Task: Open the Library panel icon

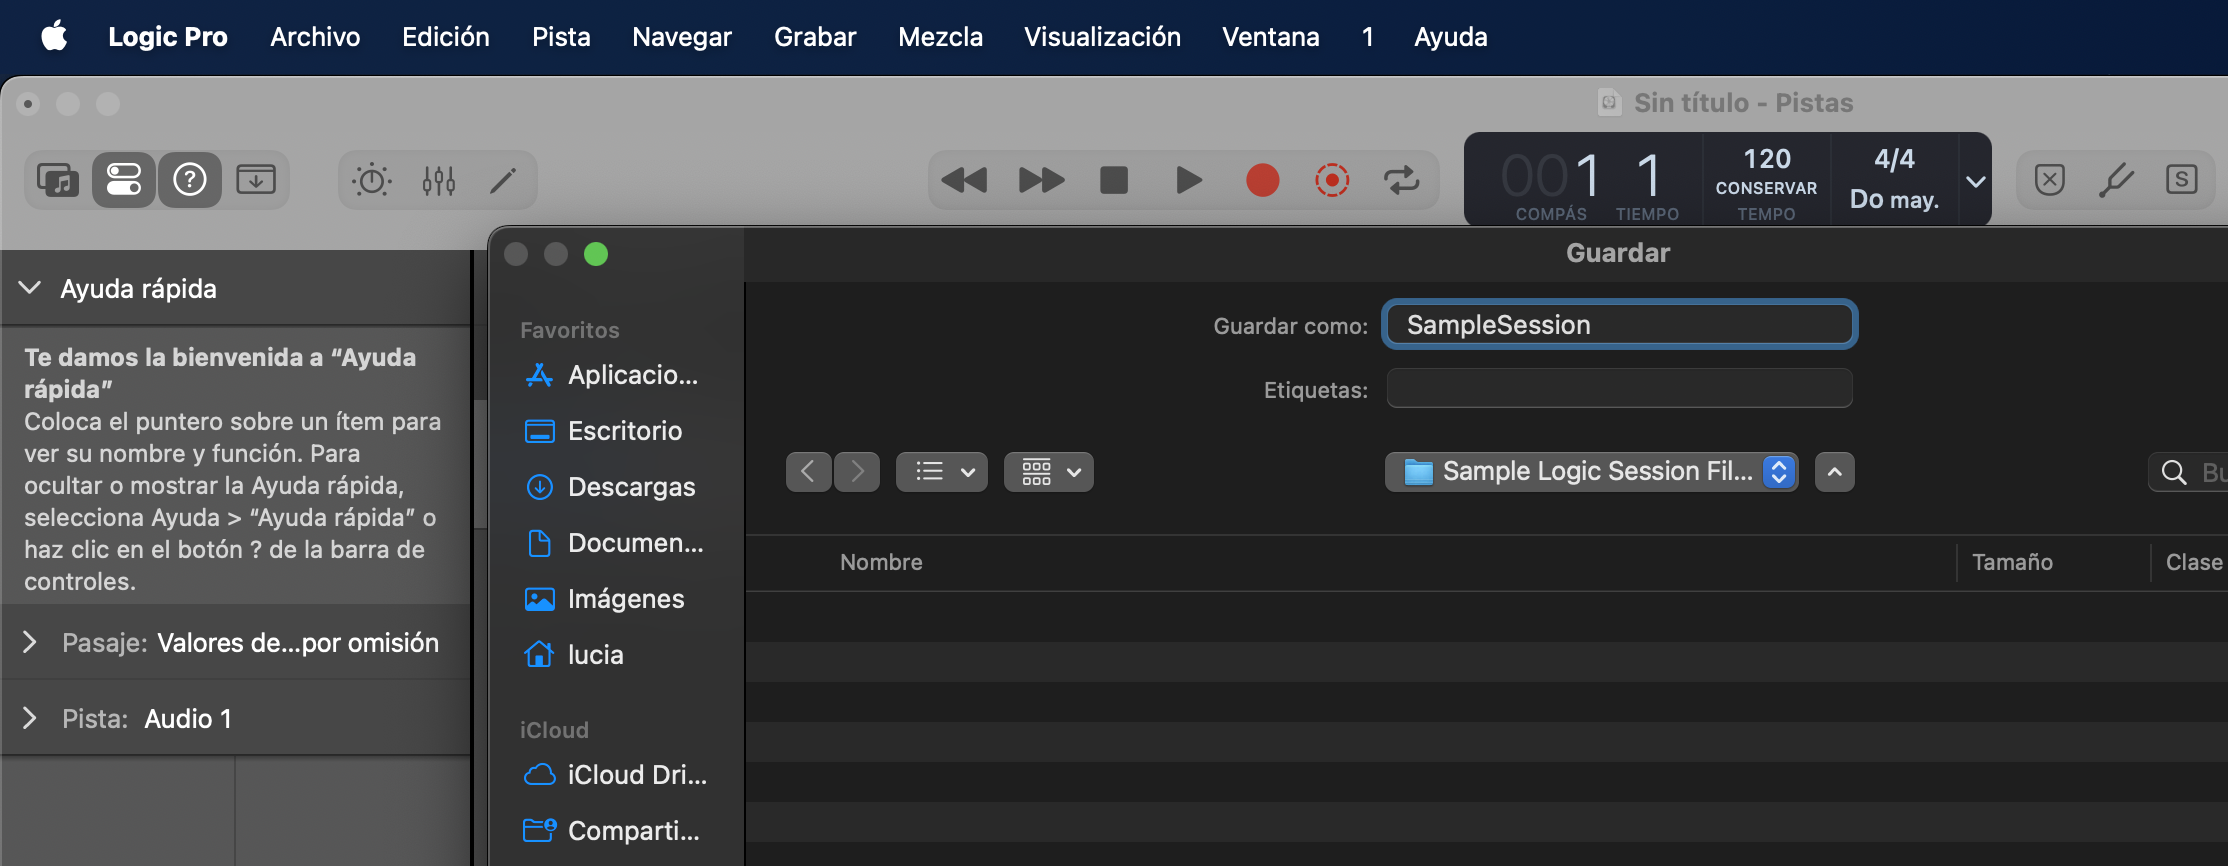Action: [58, 180]
